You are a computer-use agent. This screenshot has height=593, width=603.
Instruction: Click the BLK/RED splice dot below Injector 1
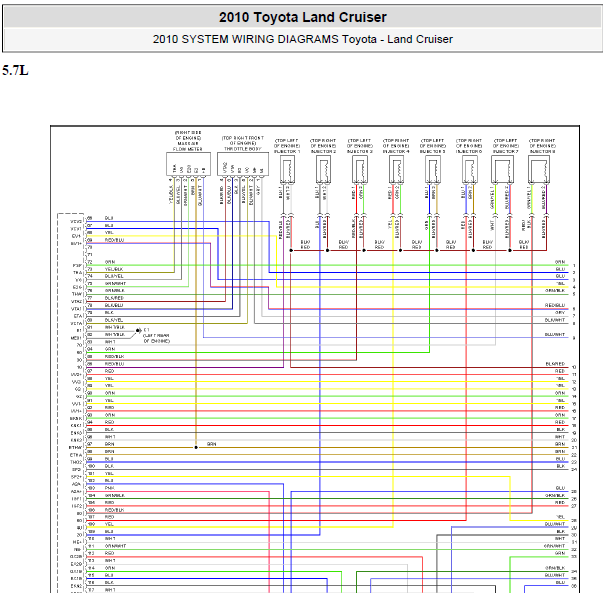click(291, 250)
